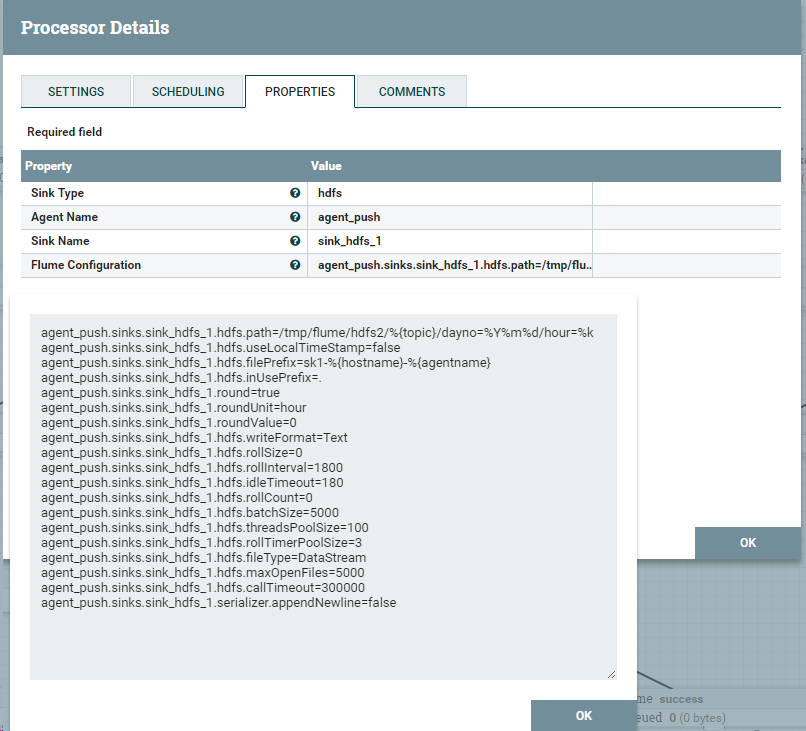Click the help icon beside Agent Name
This screenshot has height=731, width=806.
[295, 217]
